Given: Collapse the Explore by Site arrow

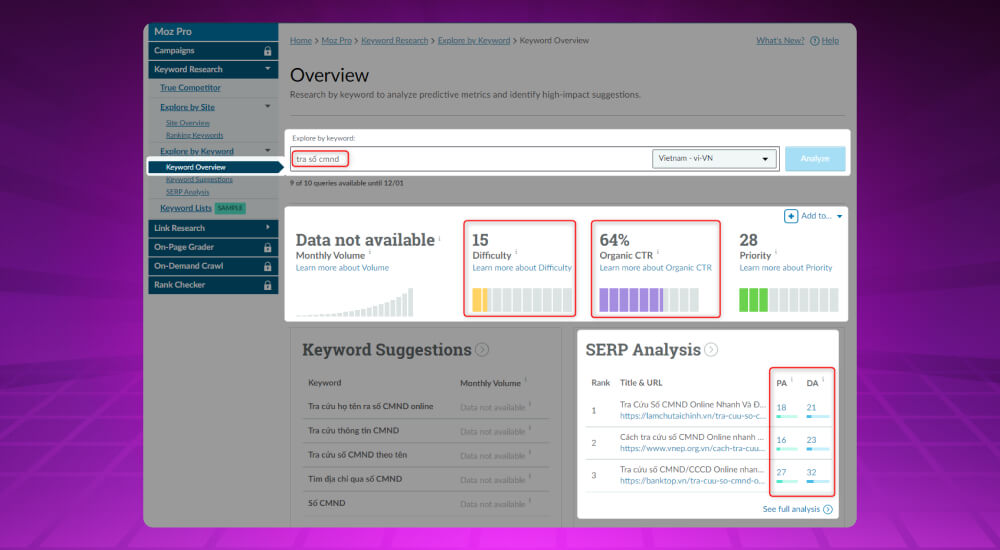Looking at the screenshot, I should (x=268, y=106).
